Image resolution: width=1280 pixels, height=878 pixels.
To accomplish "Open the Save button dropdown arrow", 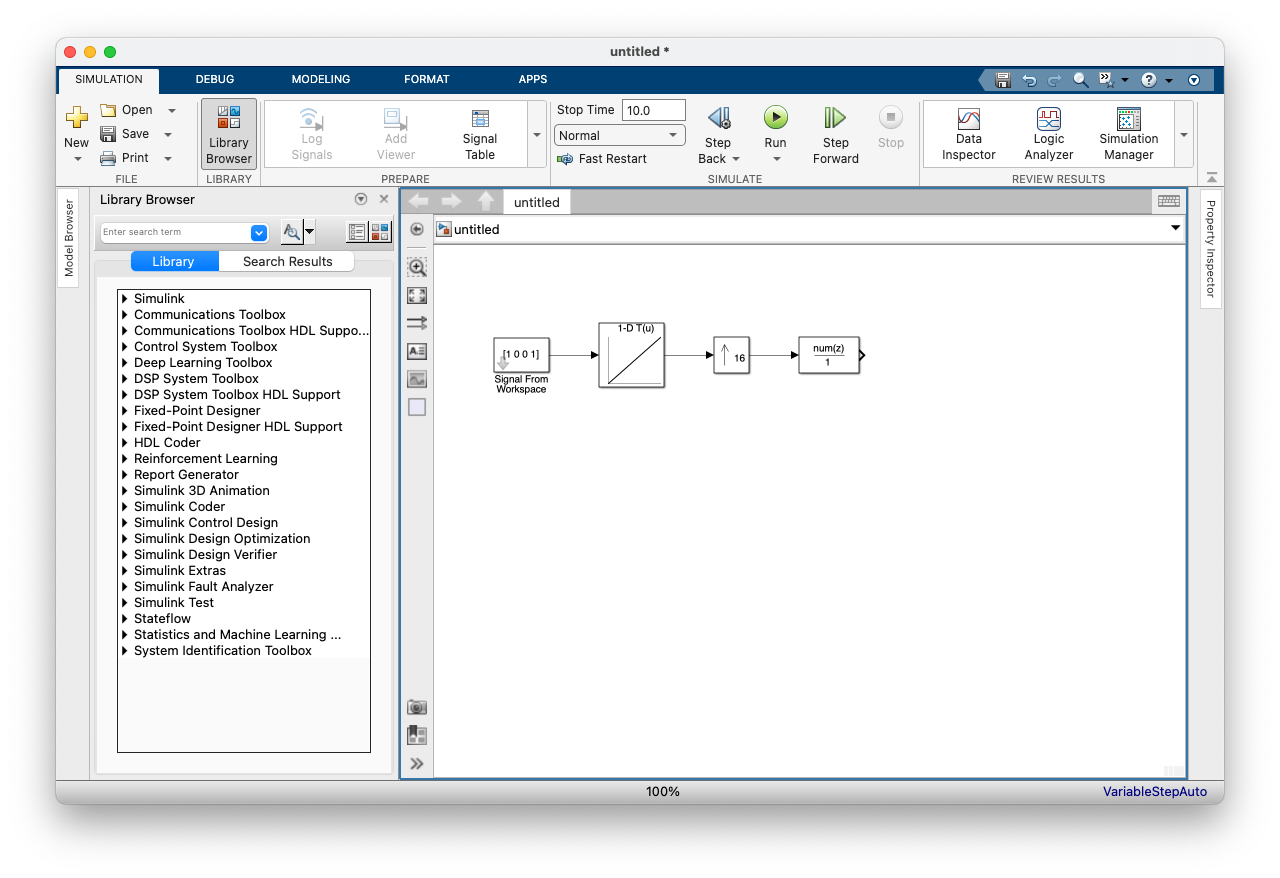I will 168,134.
